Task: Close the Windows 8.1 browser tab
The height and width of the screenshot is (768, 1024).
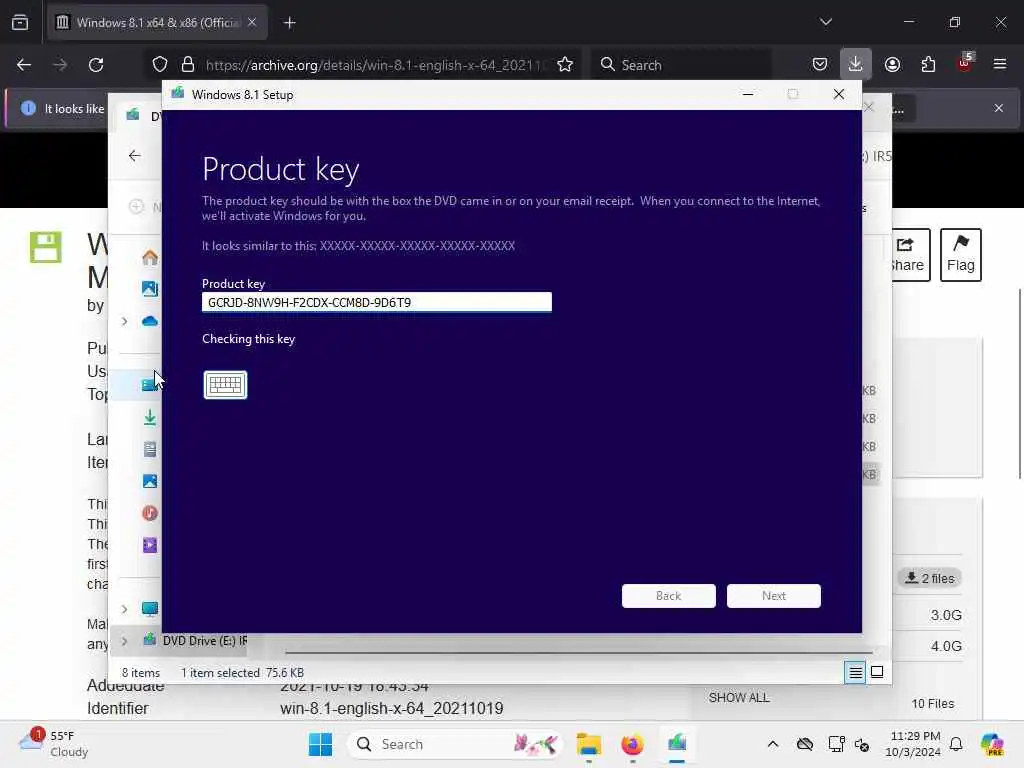Action: coord(252,22)
